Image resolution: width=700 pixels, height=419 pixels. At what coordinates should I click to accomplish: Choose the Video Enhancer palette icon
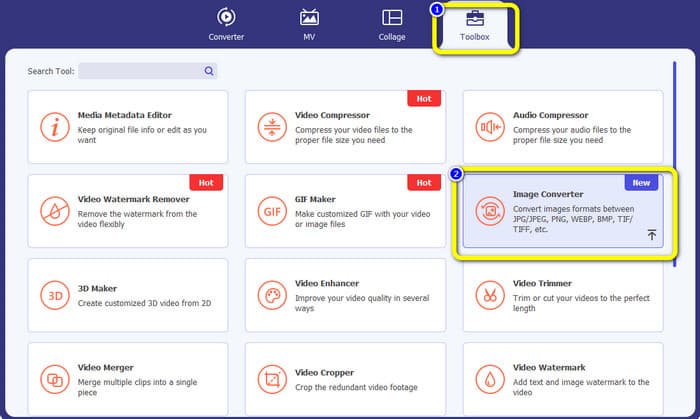(x=272, y=295)
